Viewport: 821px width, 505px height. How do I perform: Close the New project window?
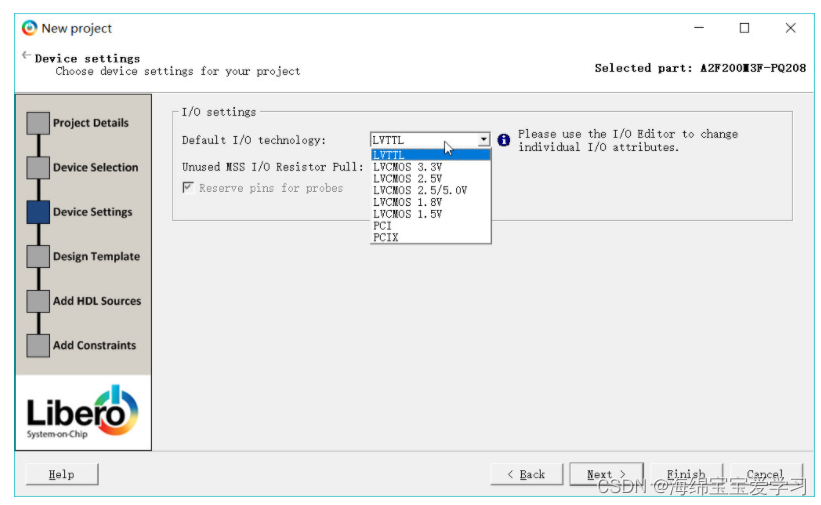(x=791, y=28)
